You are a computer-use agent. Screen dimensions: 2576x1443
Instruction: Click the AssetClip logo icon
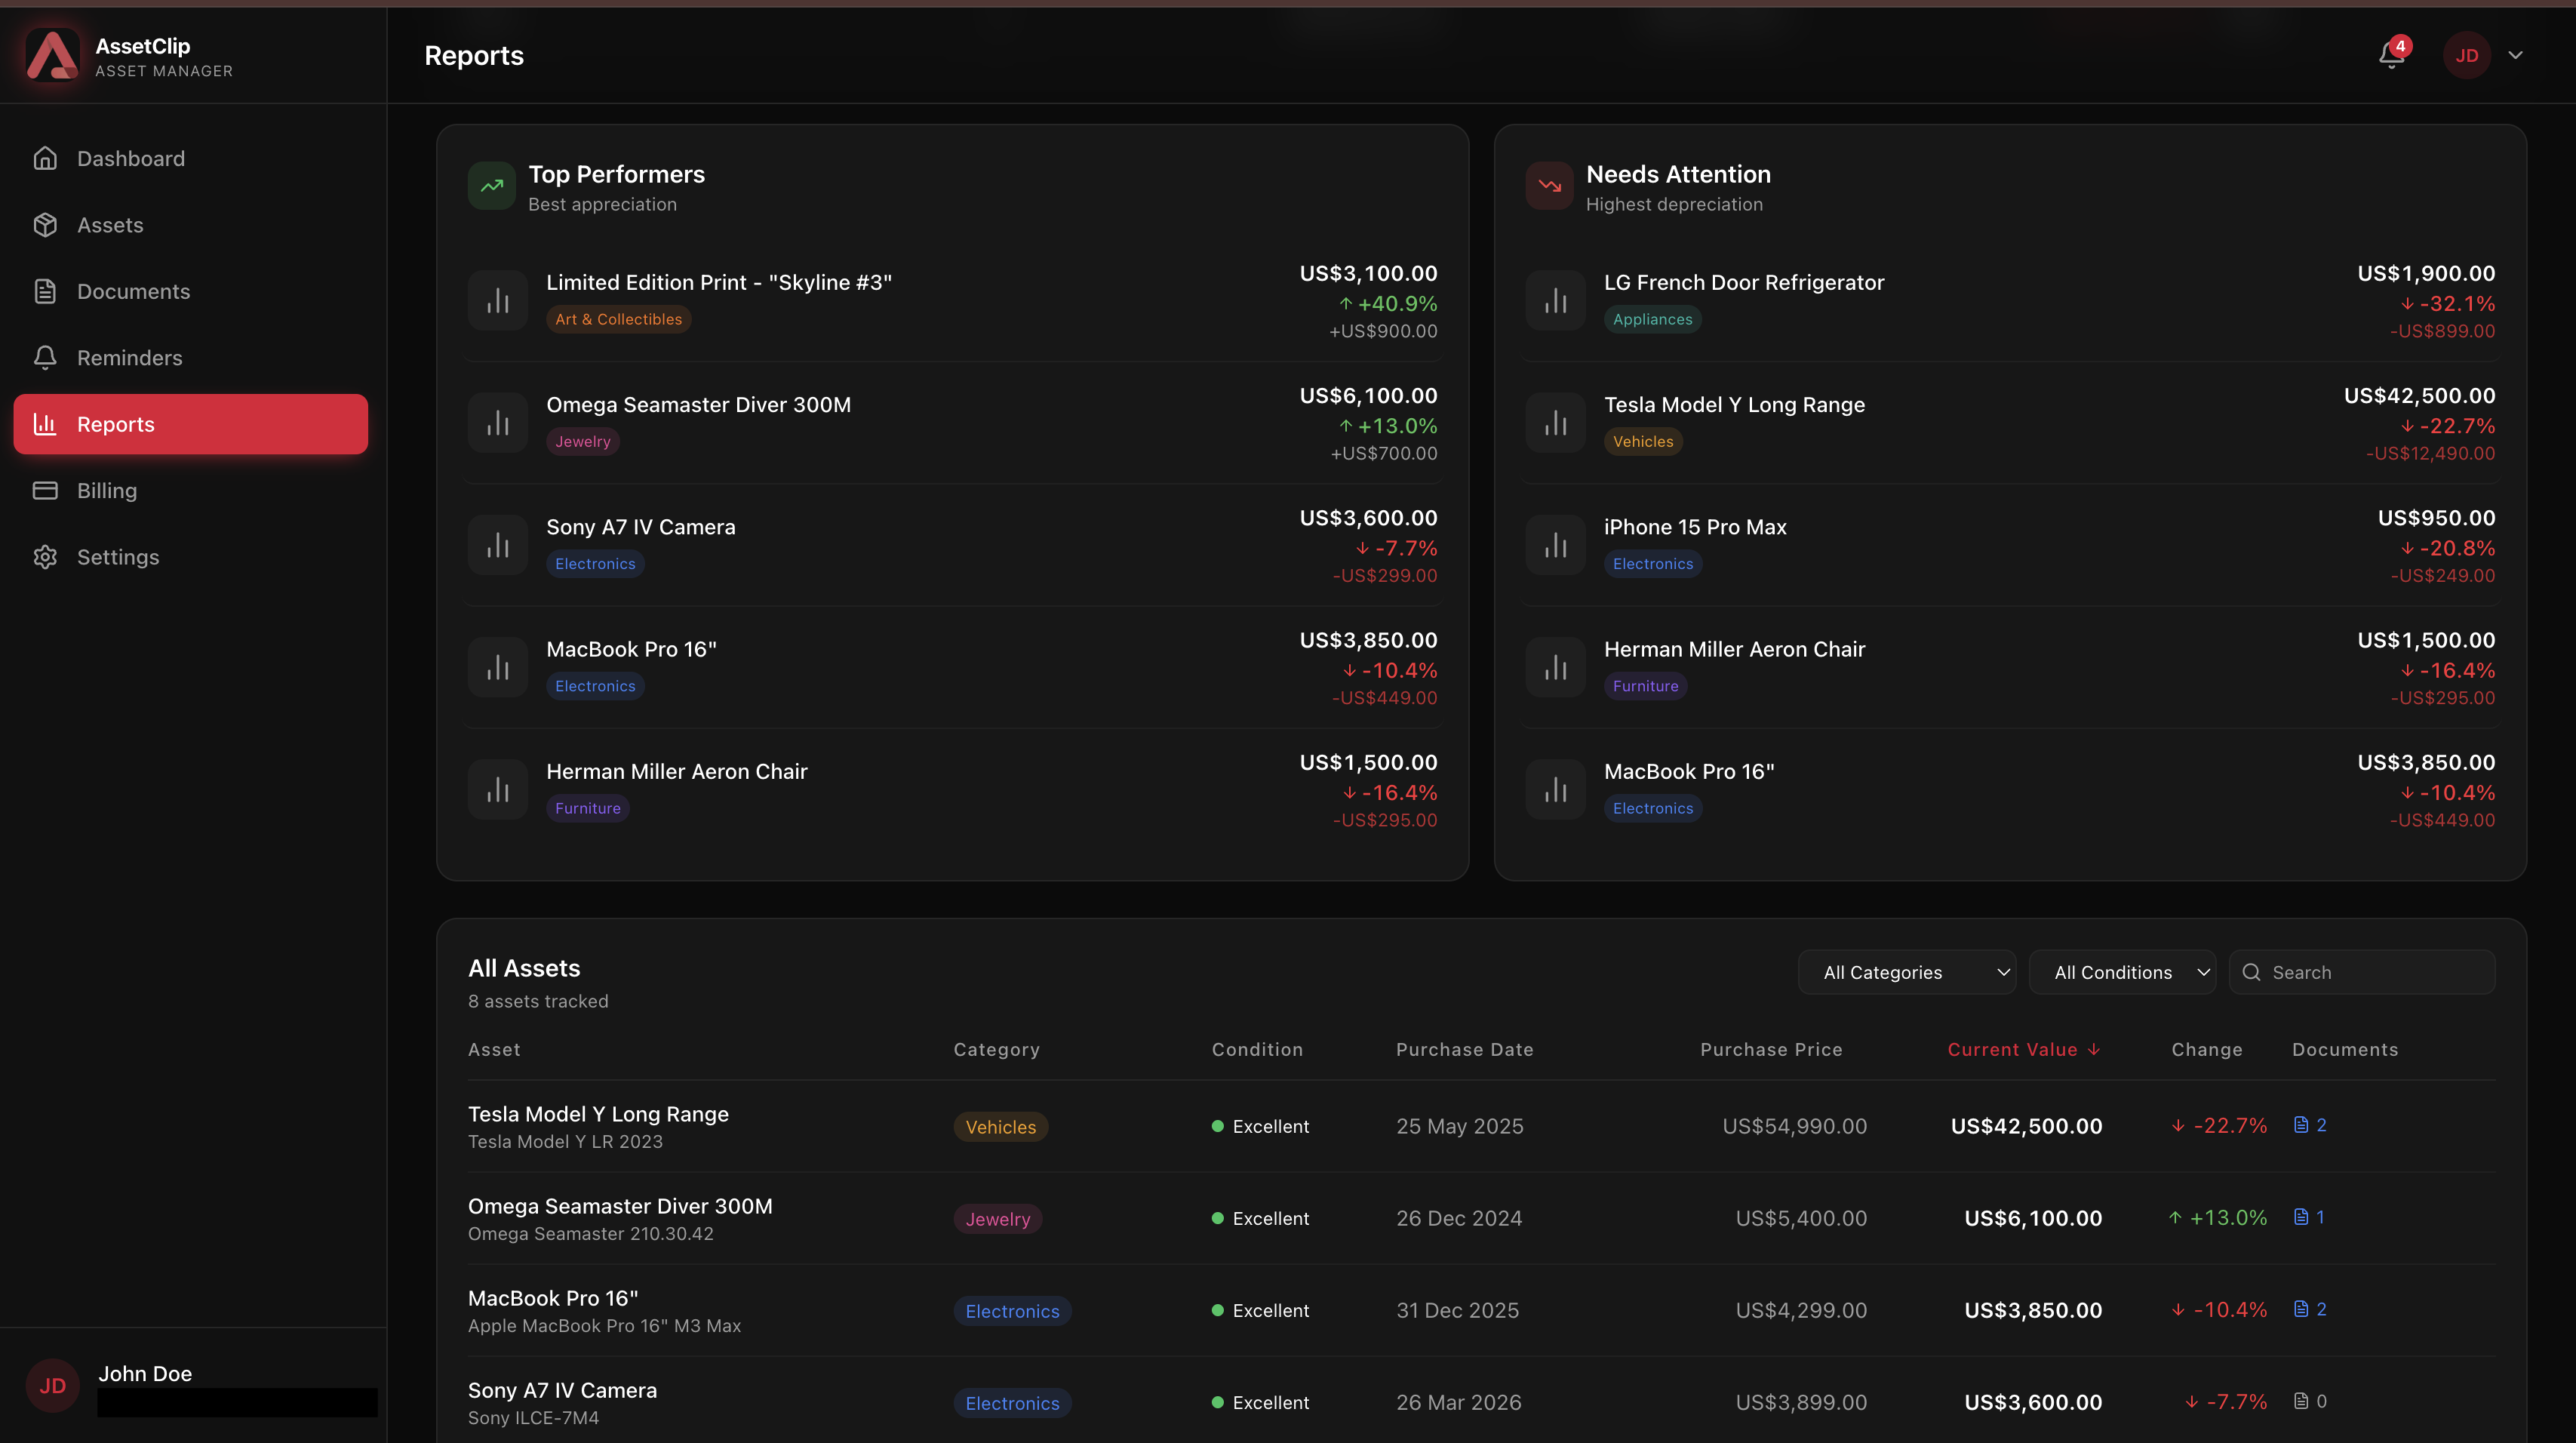pos(52,54)
